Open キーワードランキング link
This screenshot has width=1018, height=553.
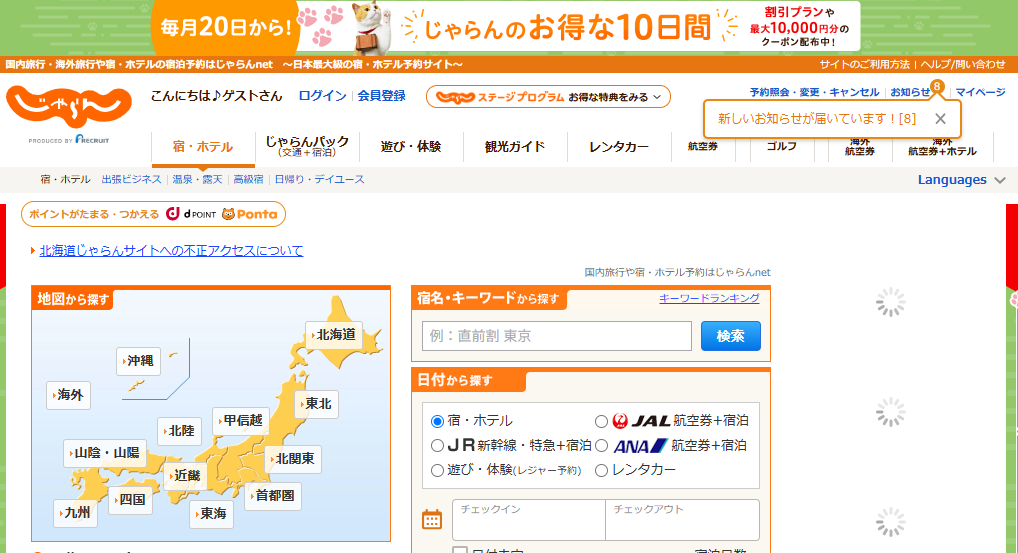pyautogui.click(x=709, y=298)
